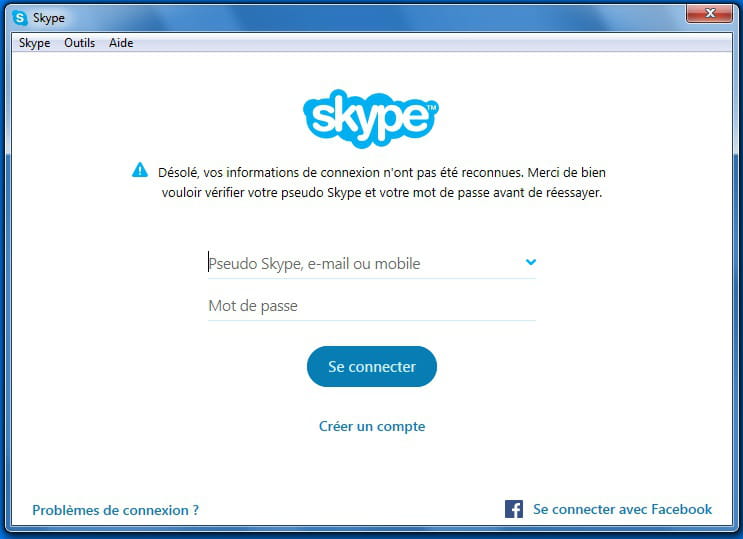Select Se connecter avec Facebook link
The image size is (743, 539).
(x=622, y=509)
